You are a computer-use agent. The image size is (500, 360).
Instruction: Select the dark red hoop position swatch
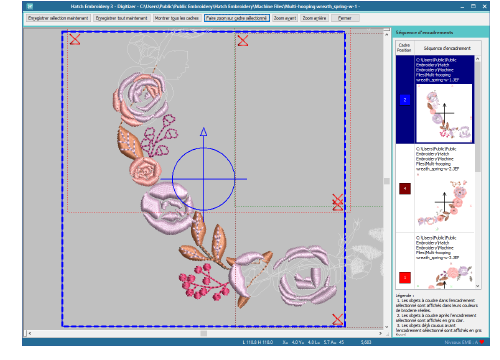405,189
